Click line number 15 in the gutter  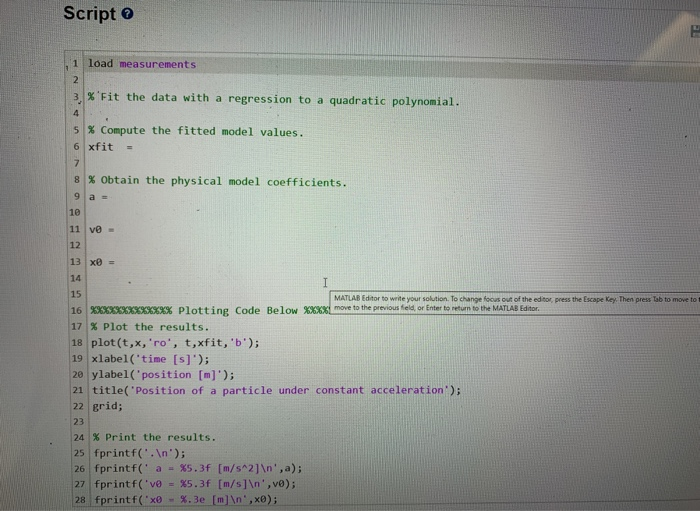pyautogui.click(x=76, y=294)
